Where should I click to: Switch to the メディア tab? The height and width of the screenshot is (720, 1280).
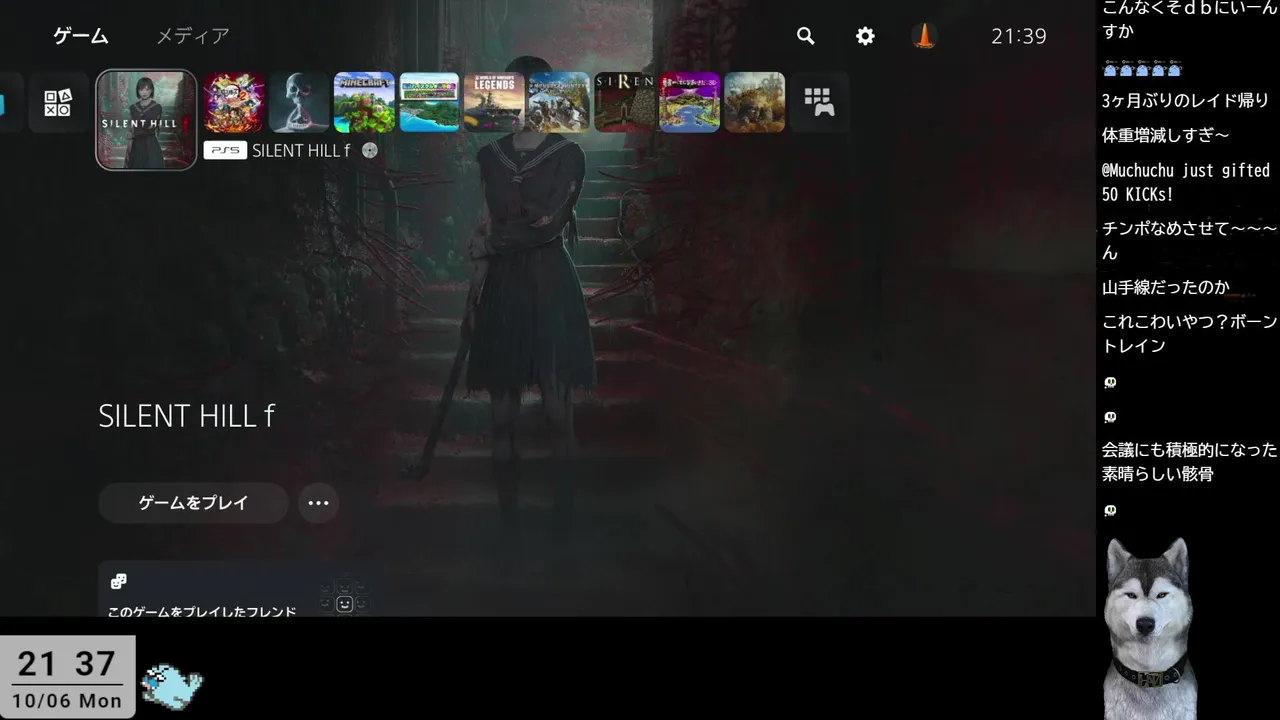(193, 36)
